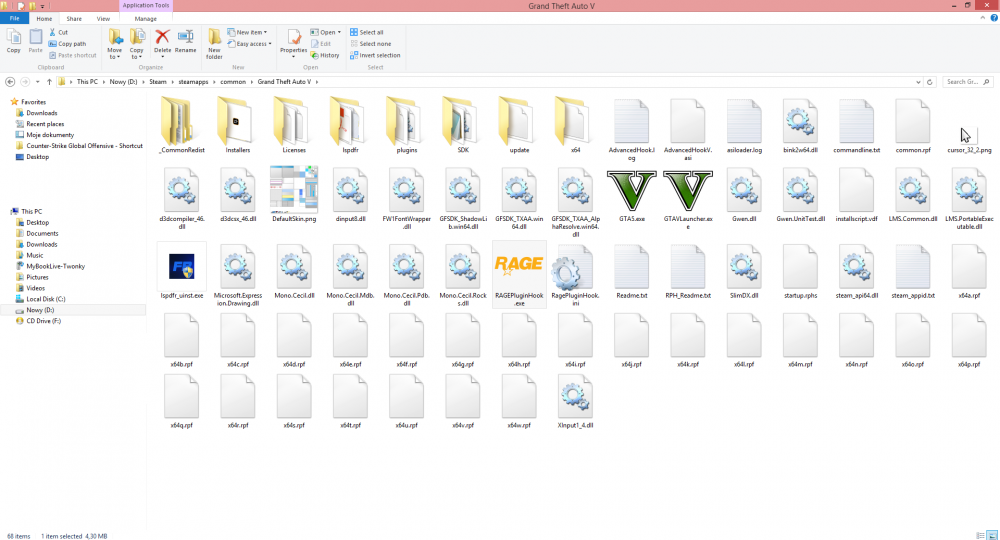The width and height of the screenshot is (1000, 540).
Task: Click the New folder icon
Action: [x=214, y=38]
